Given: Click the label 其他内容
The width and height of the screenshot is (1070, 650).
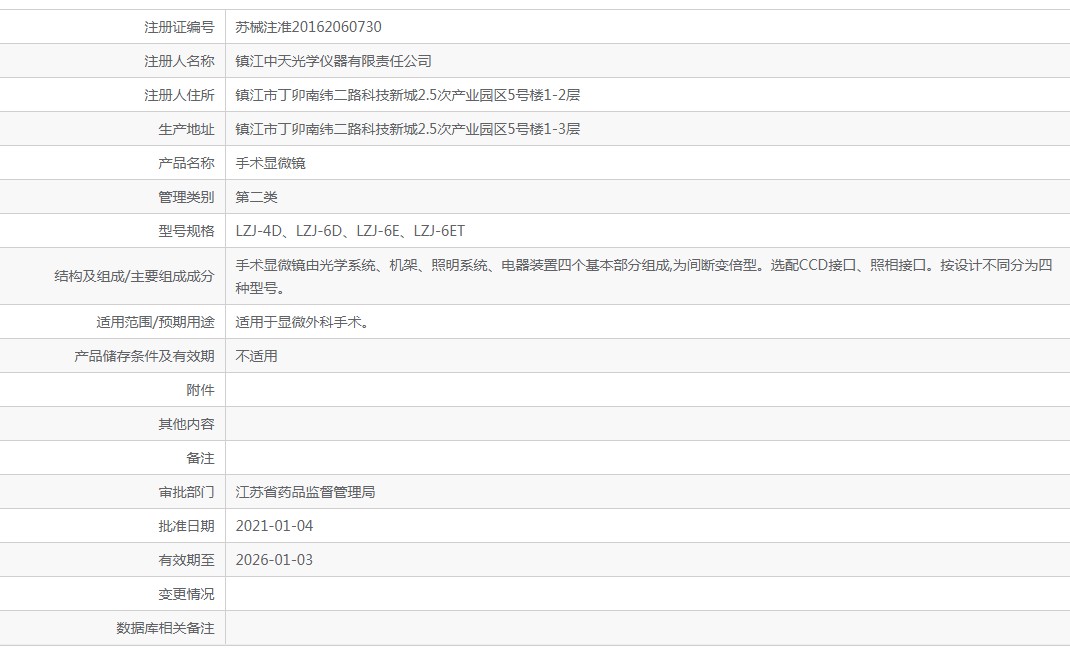Looking at the screenshot, I should 186,424.
